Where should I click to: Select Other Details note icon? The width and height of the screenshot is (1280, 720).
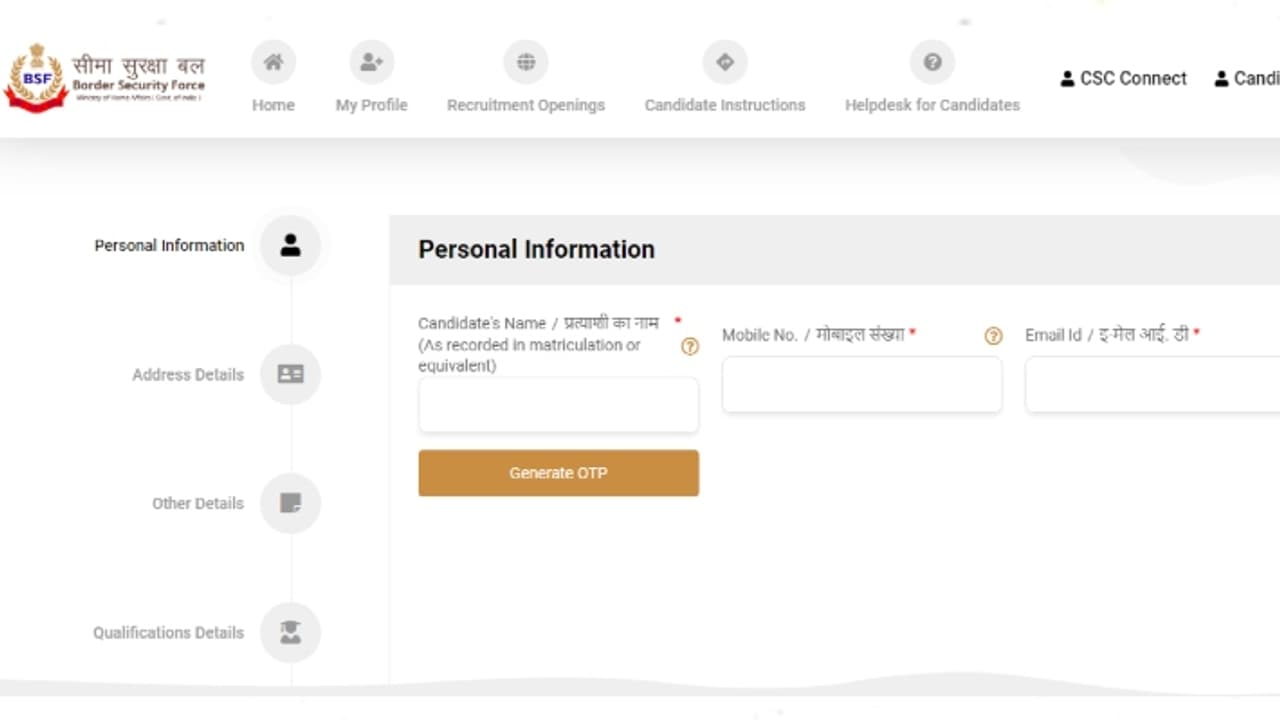coord(291,503)
